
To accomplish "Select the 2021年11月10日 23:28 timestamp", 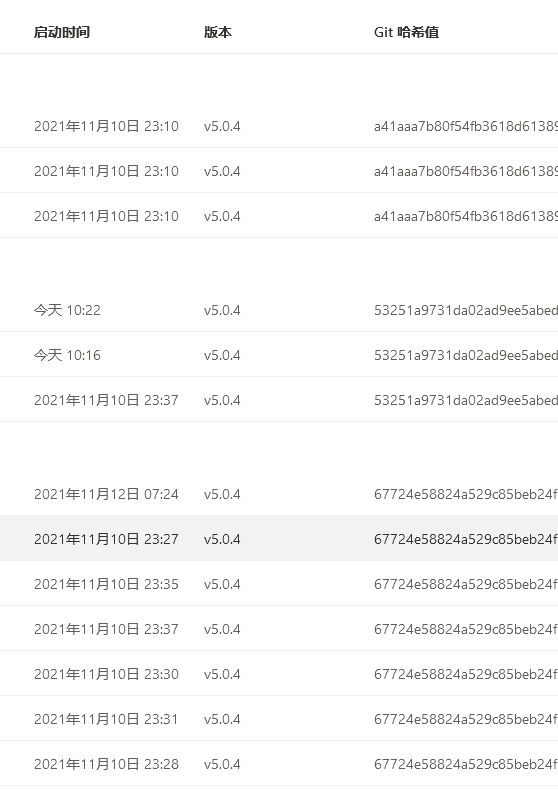I will coord(106,764).
